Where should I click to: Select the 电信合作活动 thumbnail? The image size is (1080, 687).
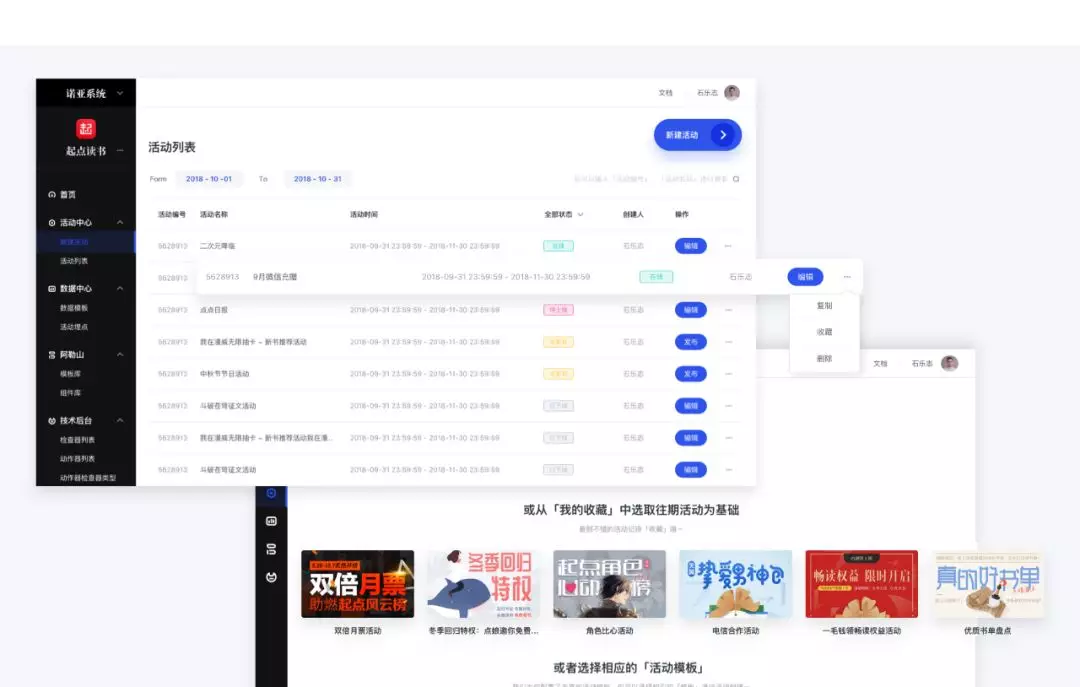[736, 584]
